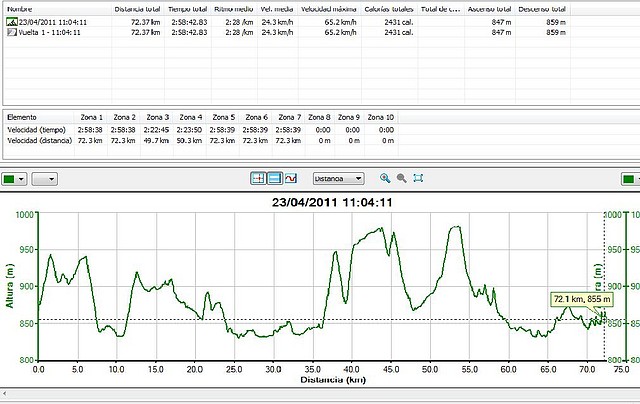640x404 pixels.
Task: Click the 2:23:50 Zona 4 time cell
Action: (189, 130)
